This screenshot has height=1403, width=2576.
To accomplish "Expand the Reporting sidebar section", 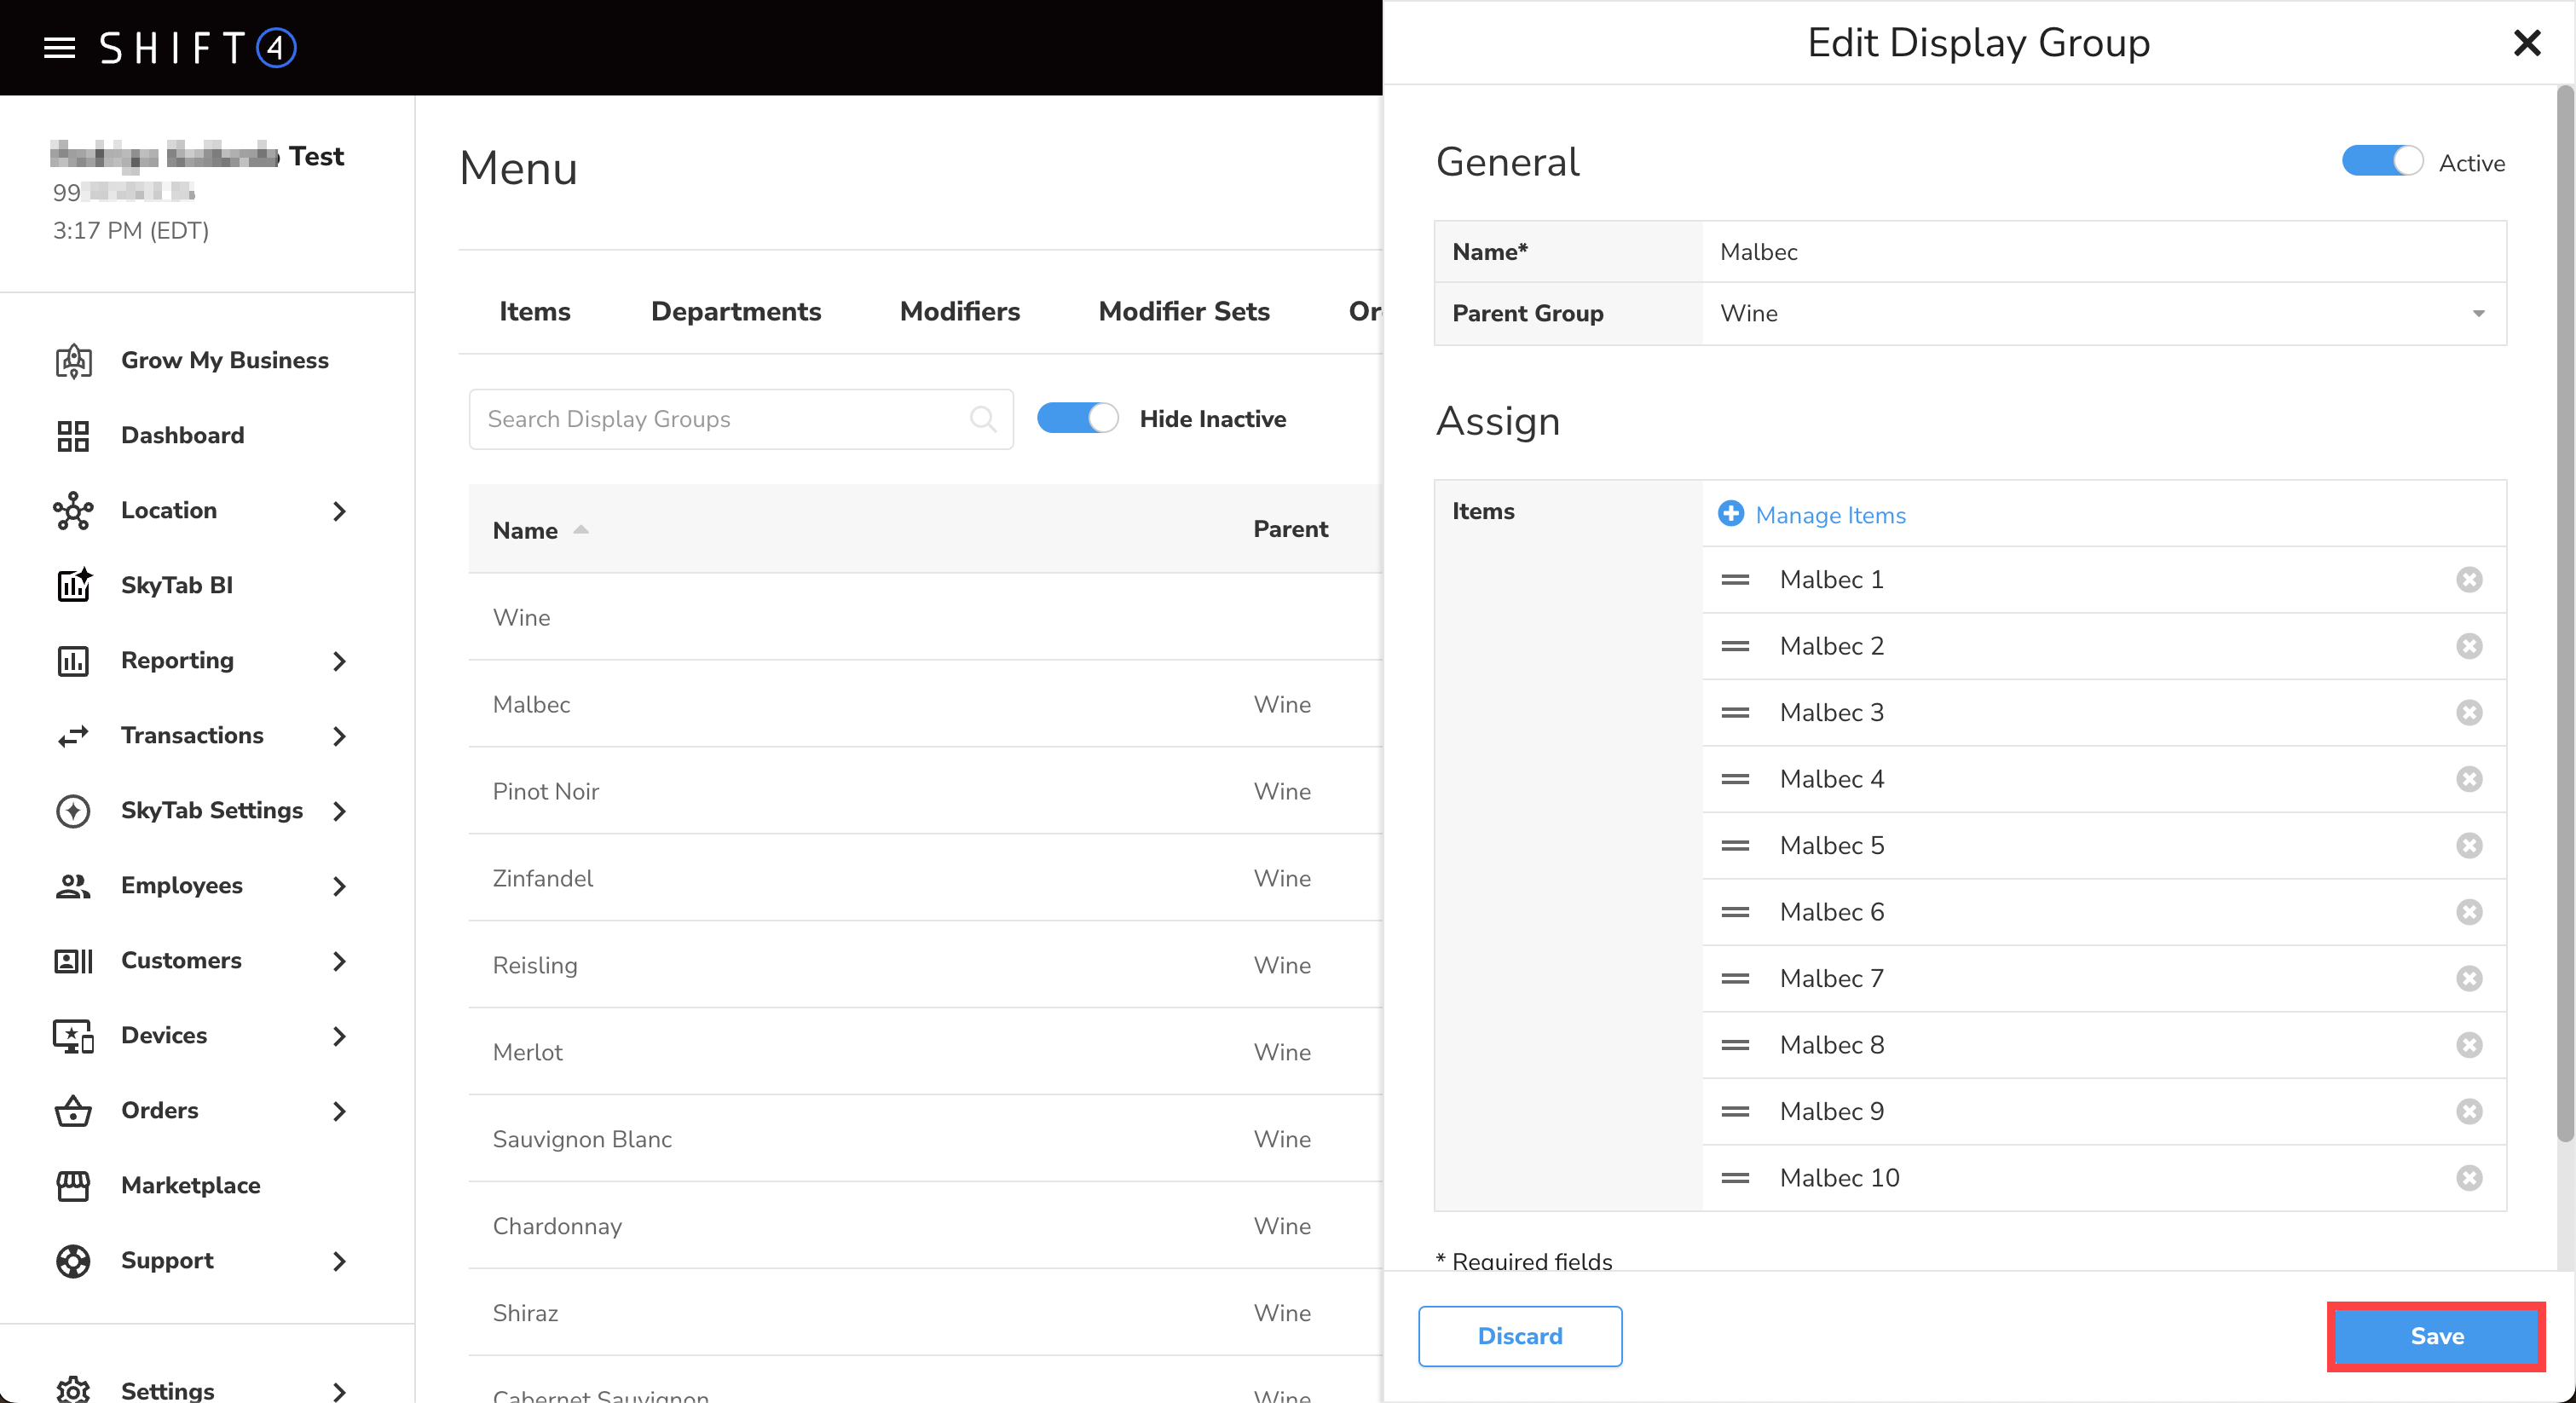I will 339,661.
